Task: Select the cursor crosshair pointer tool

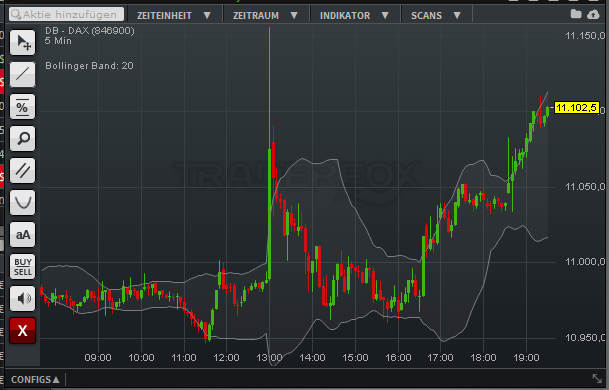Action: click(x=23, y=42)
